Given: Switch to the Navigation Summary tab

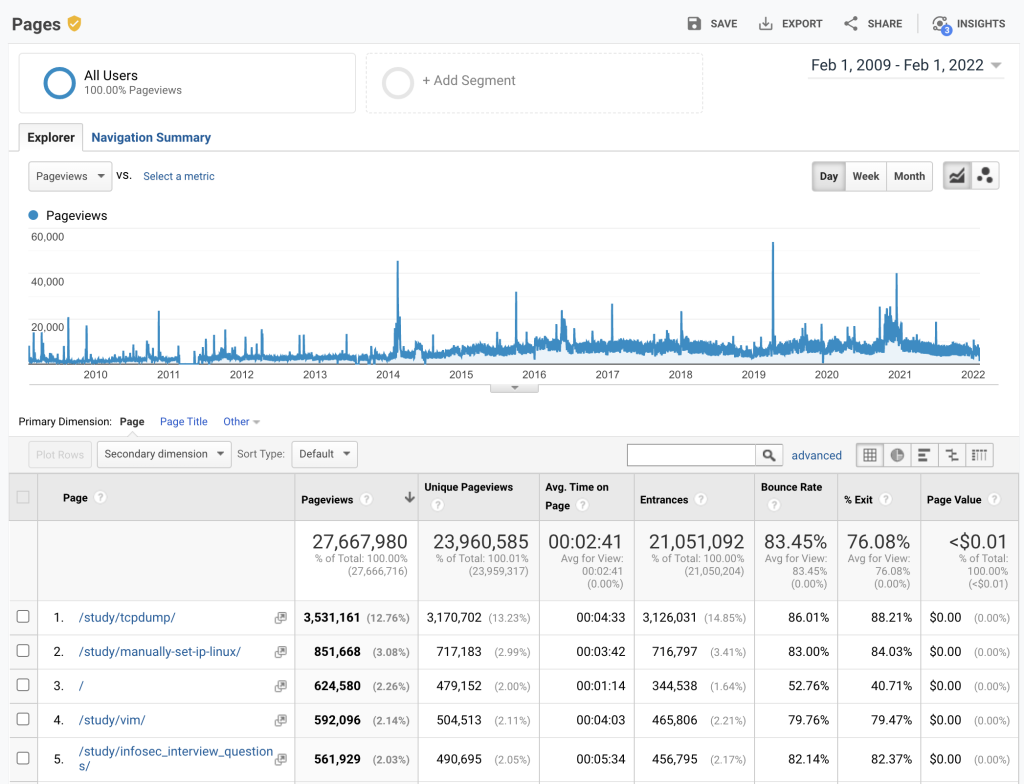Looking at the screenshot, I should (x=150, y=137).
